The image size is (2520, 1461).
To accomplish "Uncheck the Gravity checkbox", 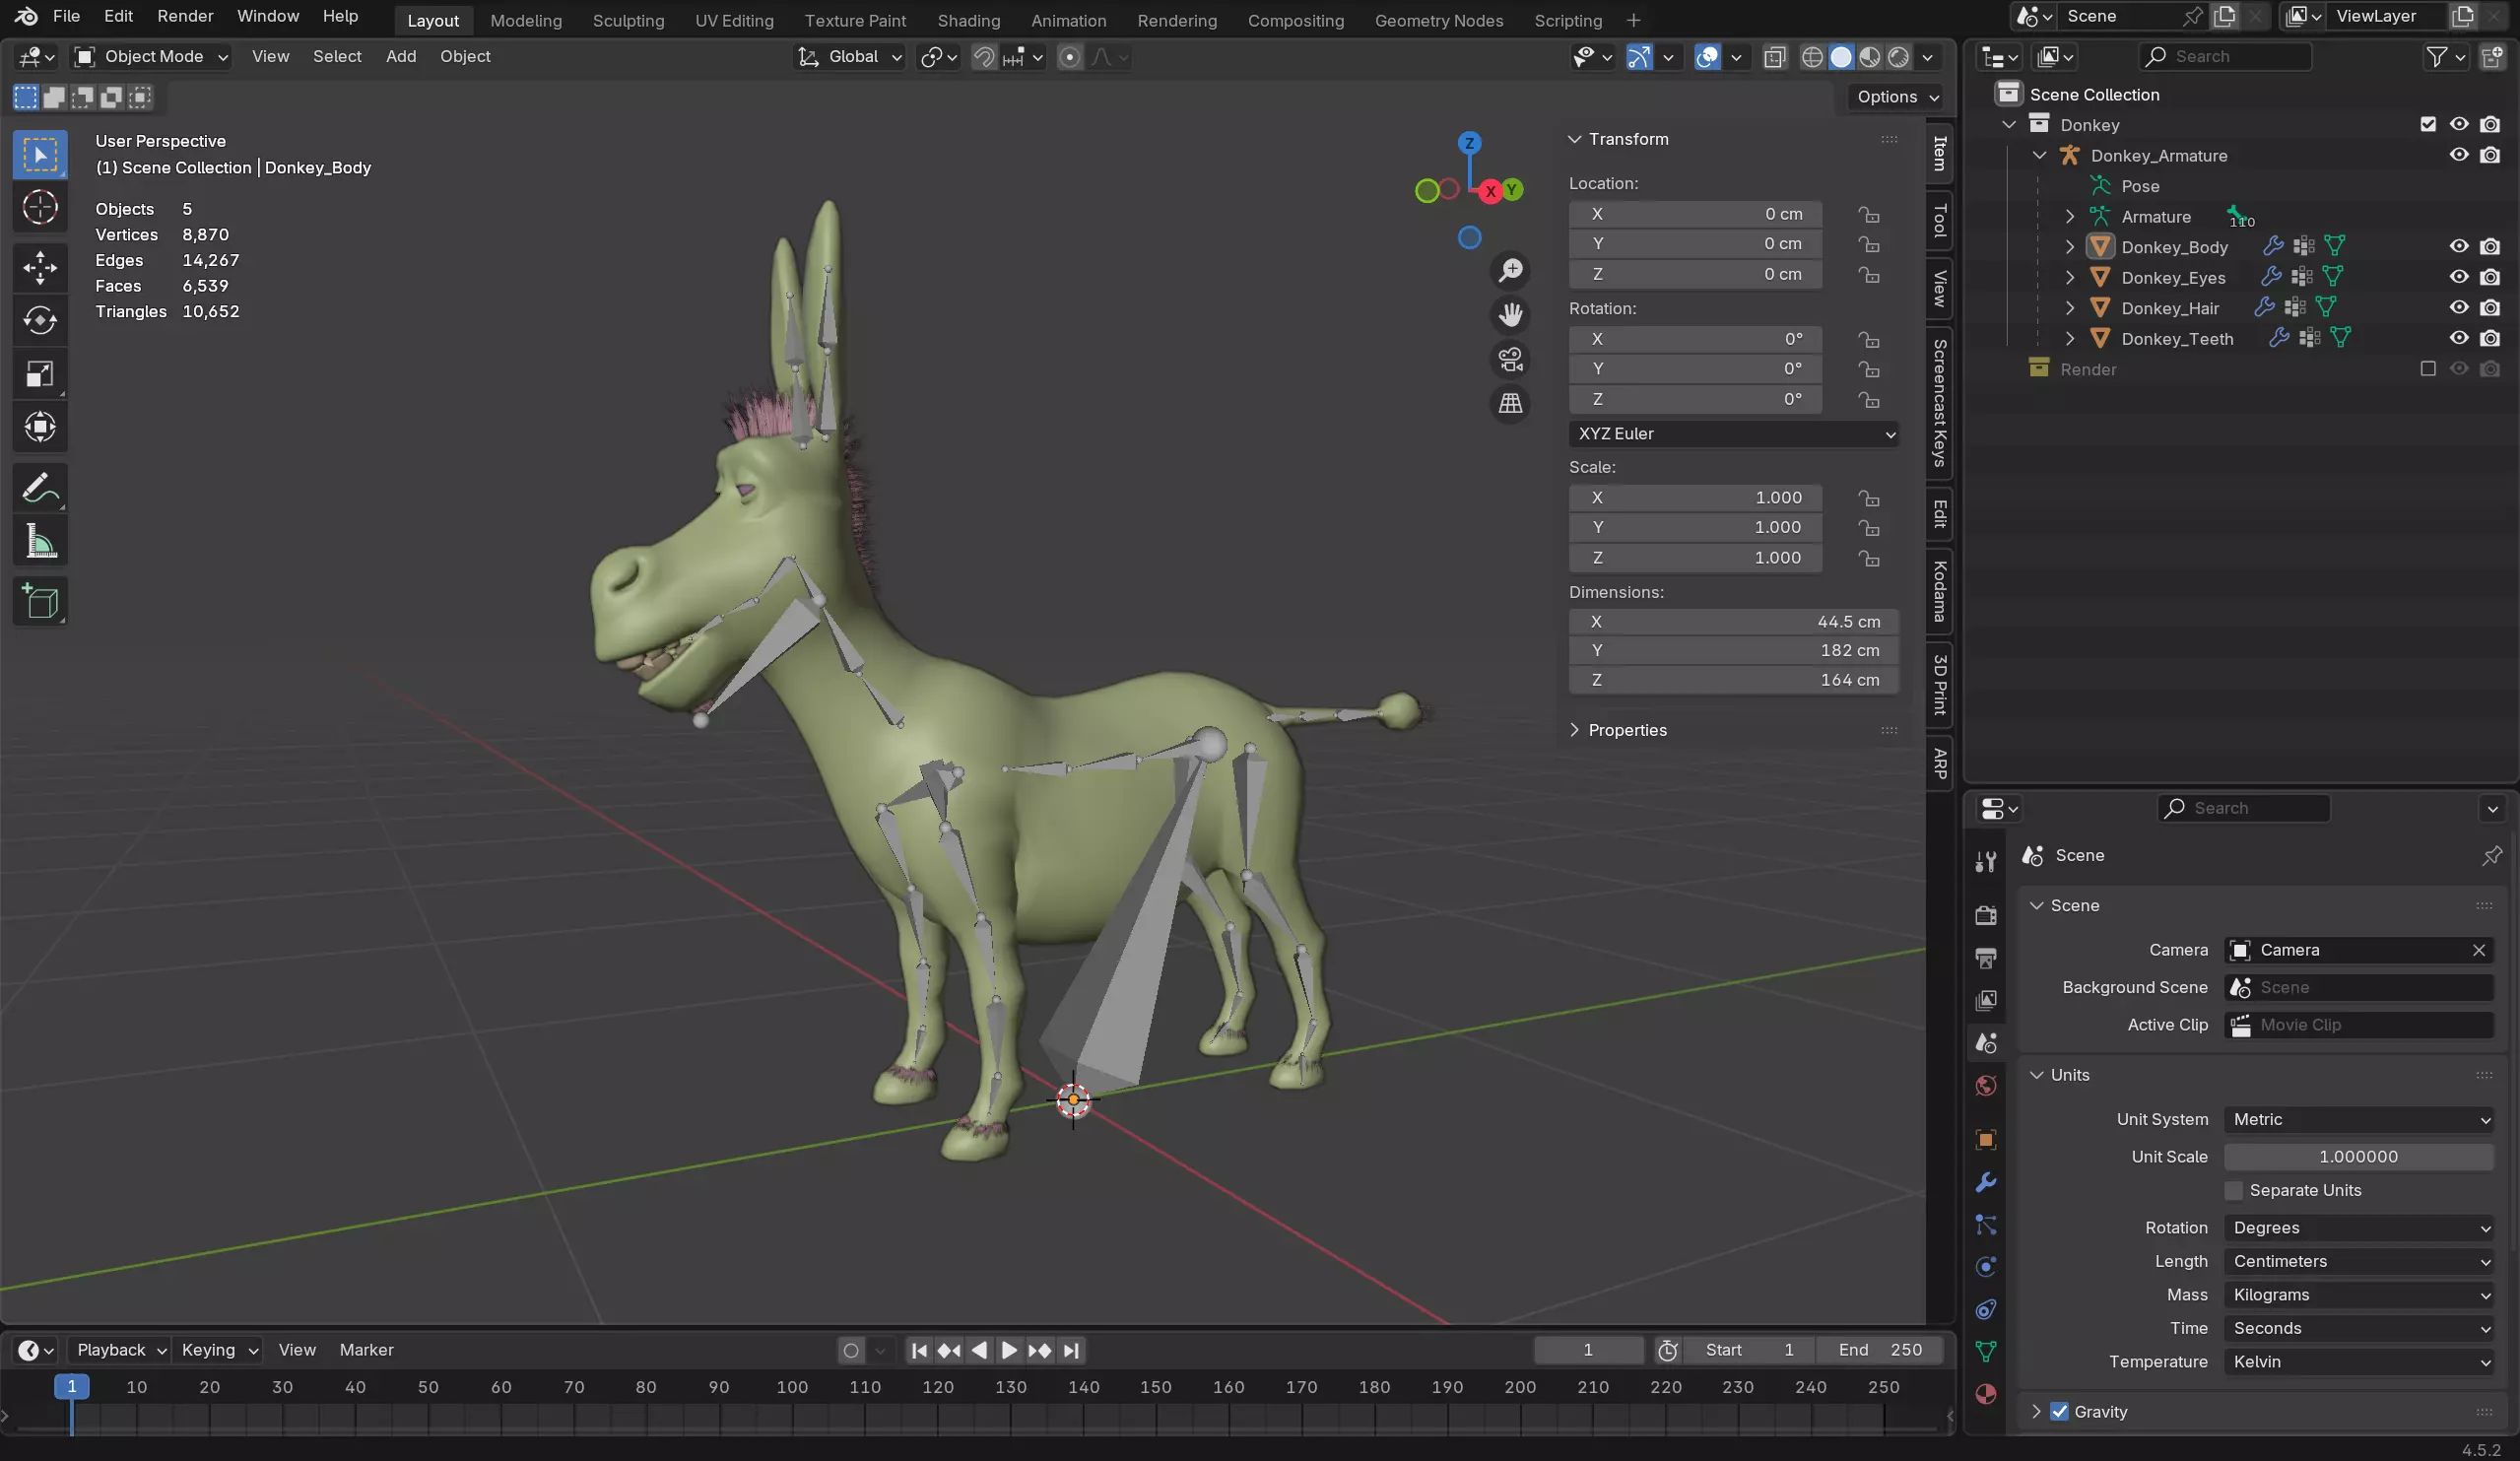I will [x=2059, y=1411].
